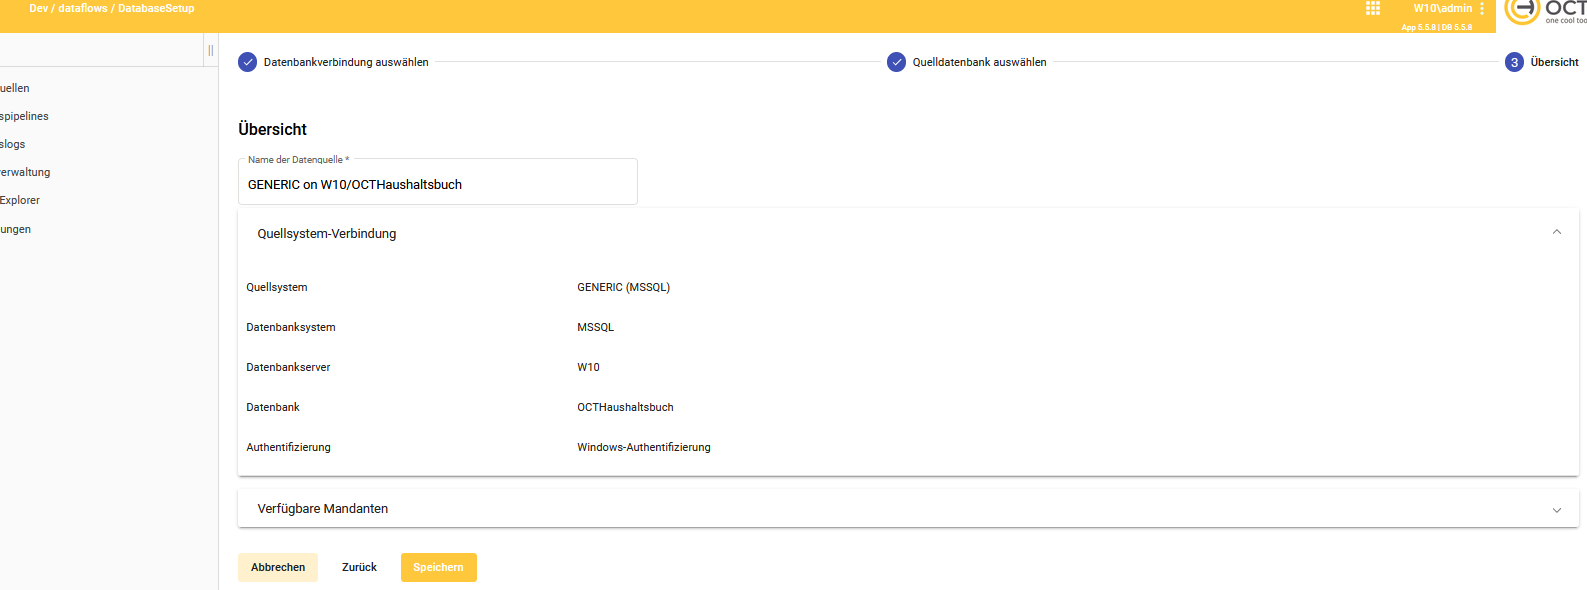Collapse the Quellsystem-Verbindung panel chevron

click(x=1556, y=233)
